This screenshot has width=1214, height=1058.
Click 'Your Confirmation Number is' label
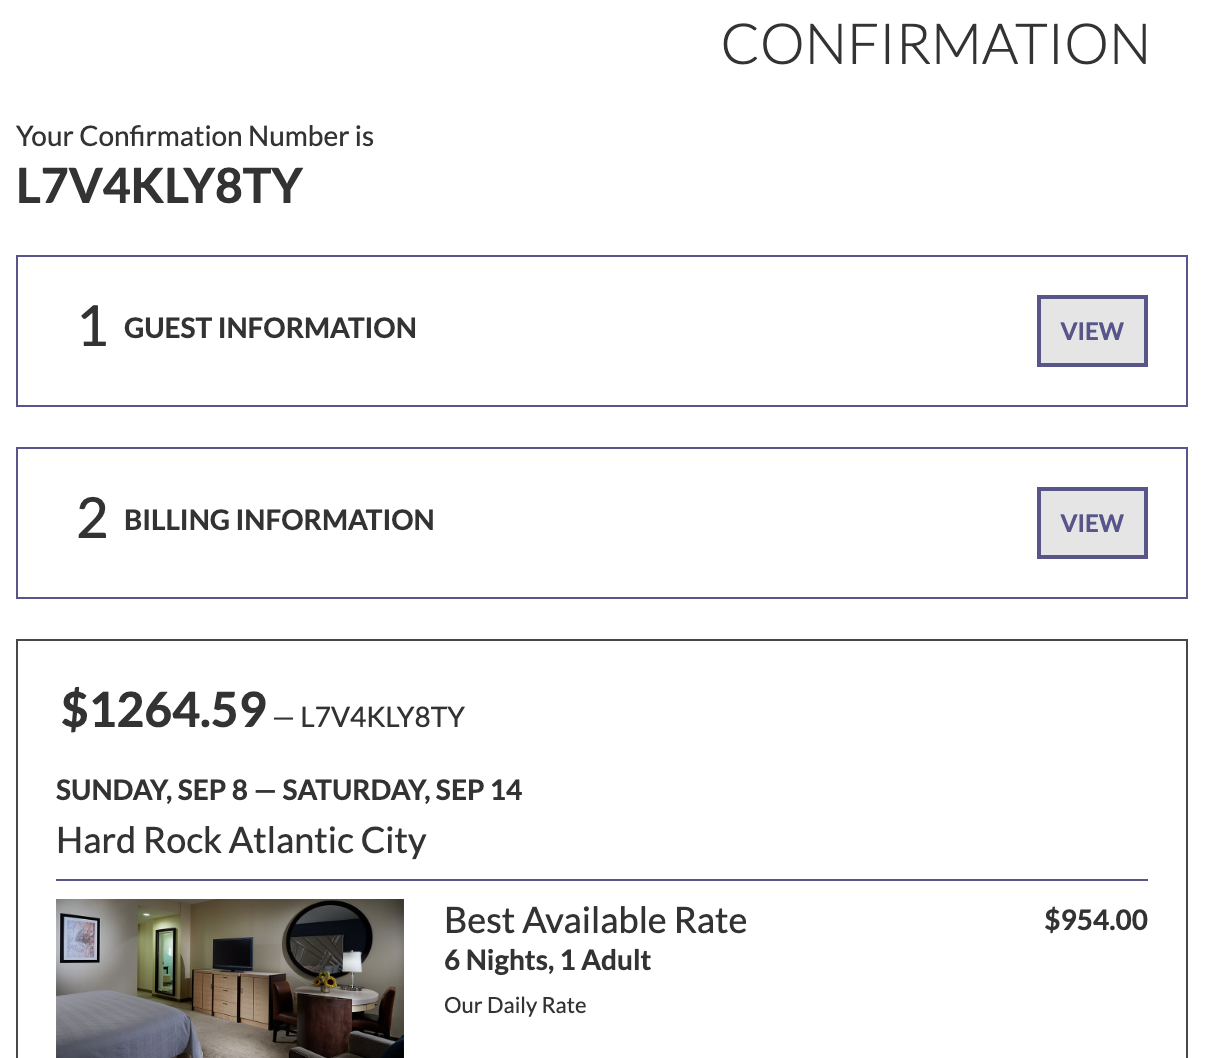[195, 136]
